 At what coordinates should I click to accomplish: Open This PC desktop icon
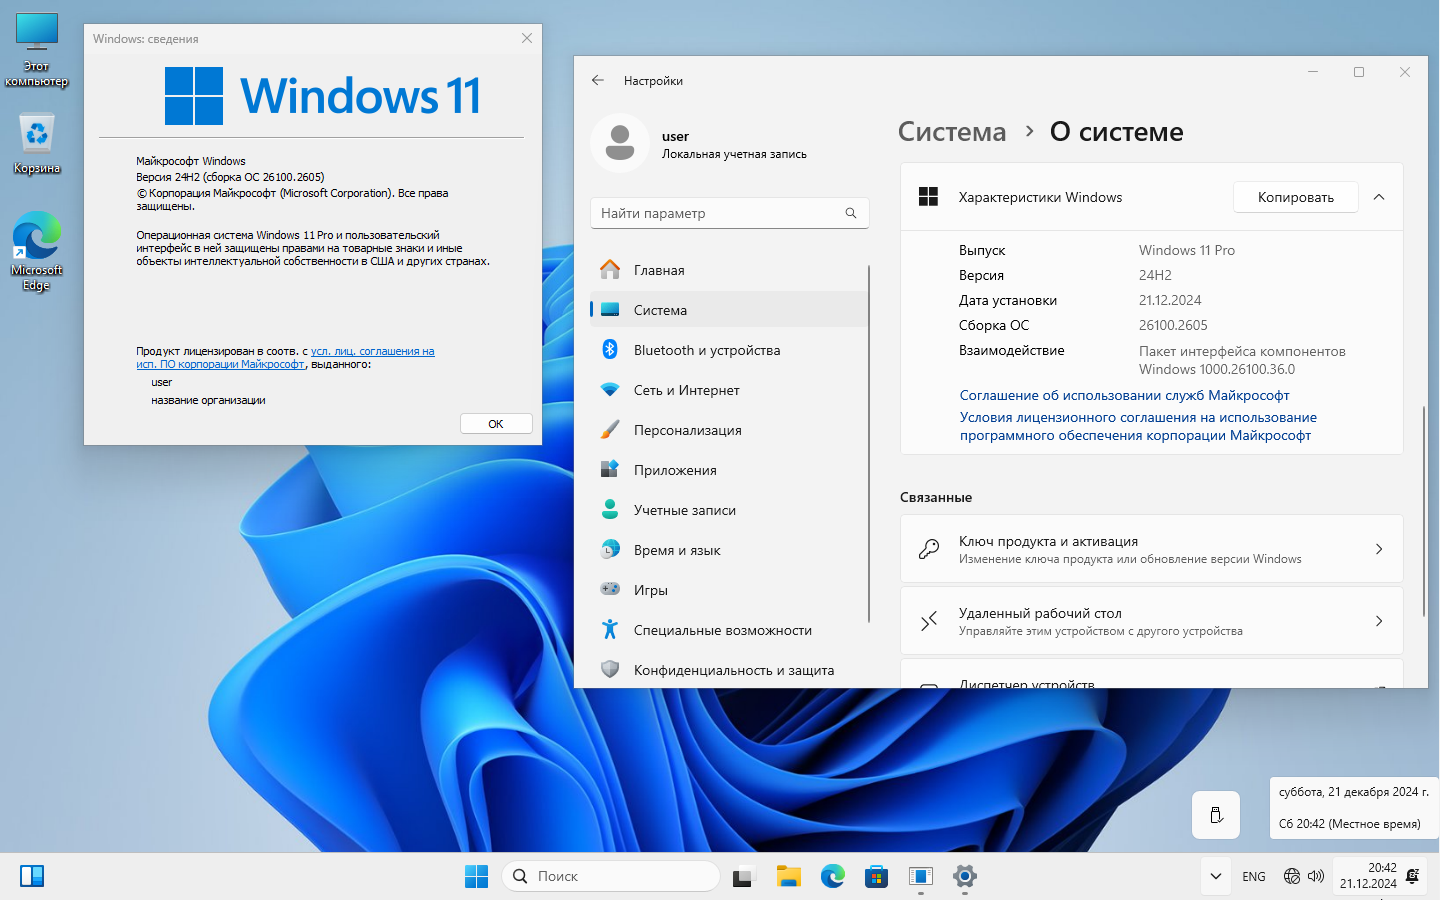coord(37,50)
